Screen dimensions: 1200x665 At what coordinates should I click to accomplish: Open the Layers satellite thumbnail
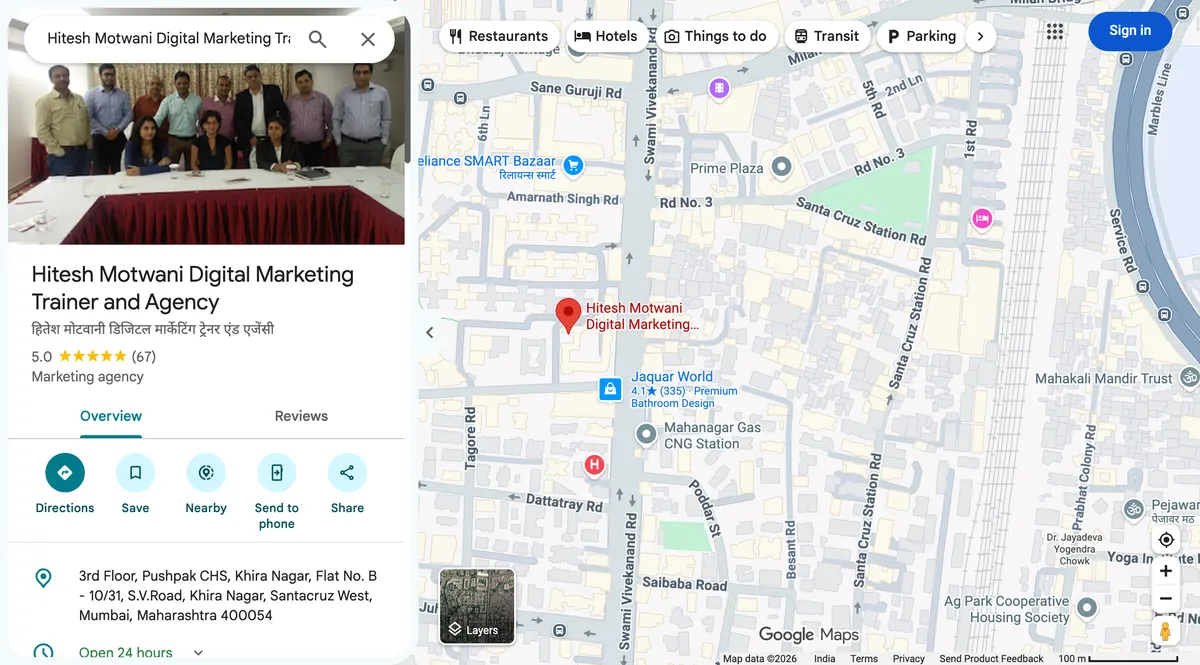point(477,606)
